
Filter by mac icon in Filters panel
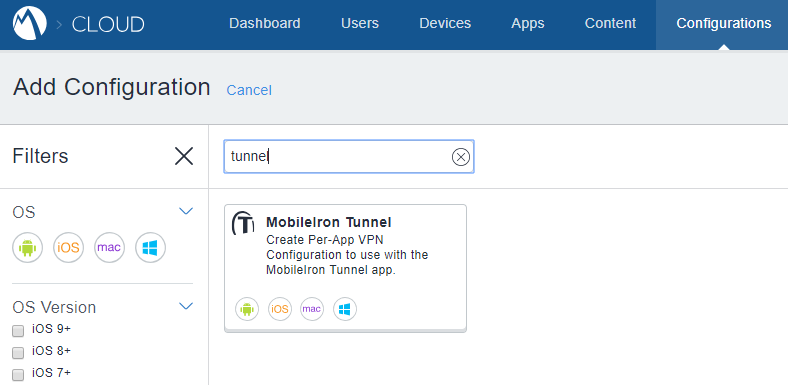pos(109,247)
